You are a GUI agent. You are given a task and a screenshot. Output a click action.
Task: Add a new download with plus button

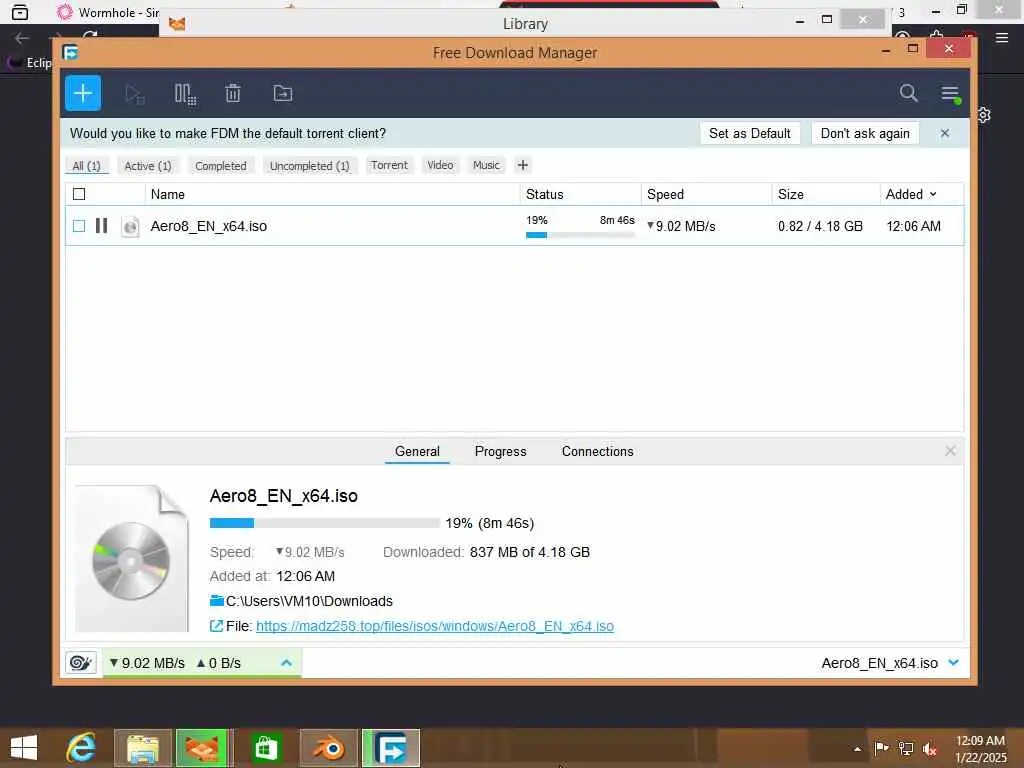click(x=83, y=93)
